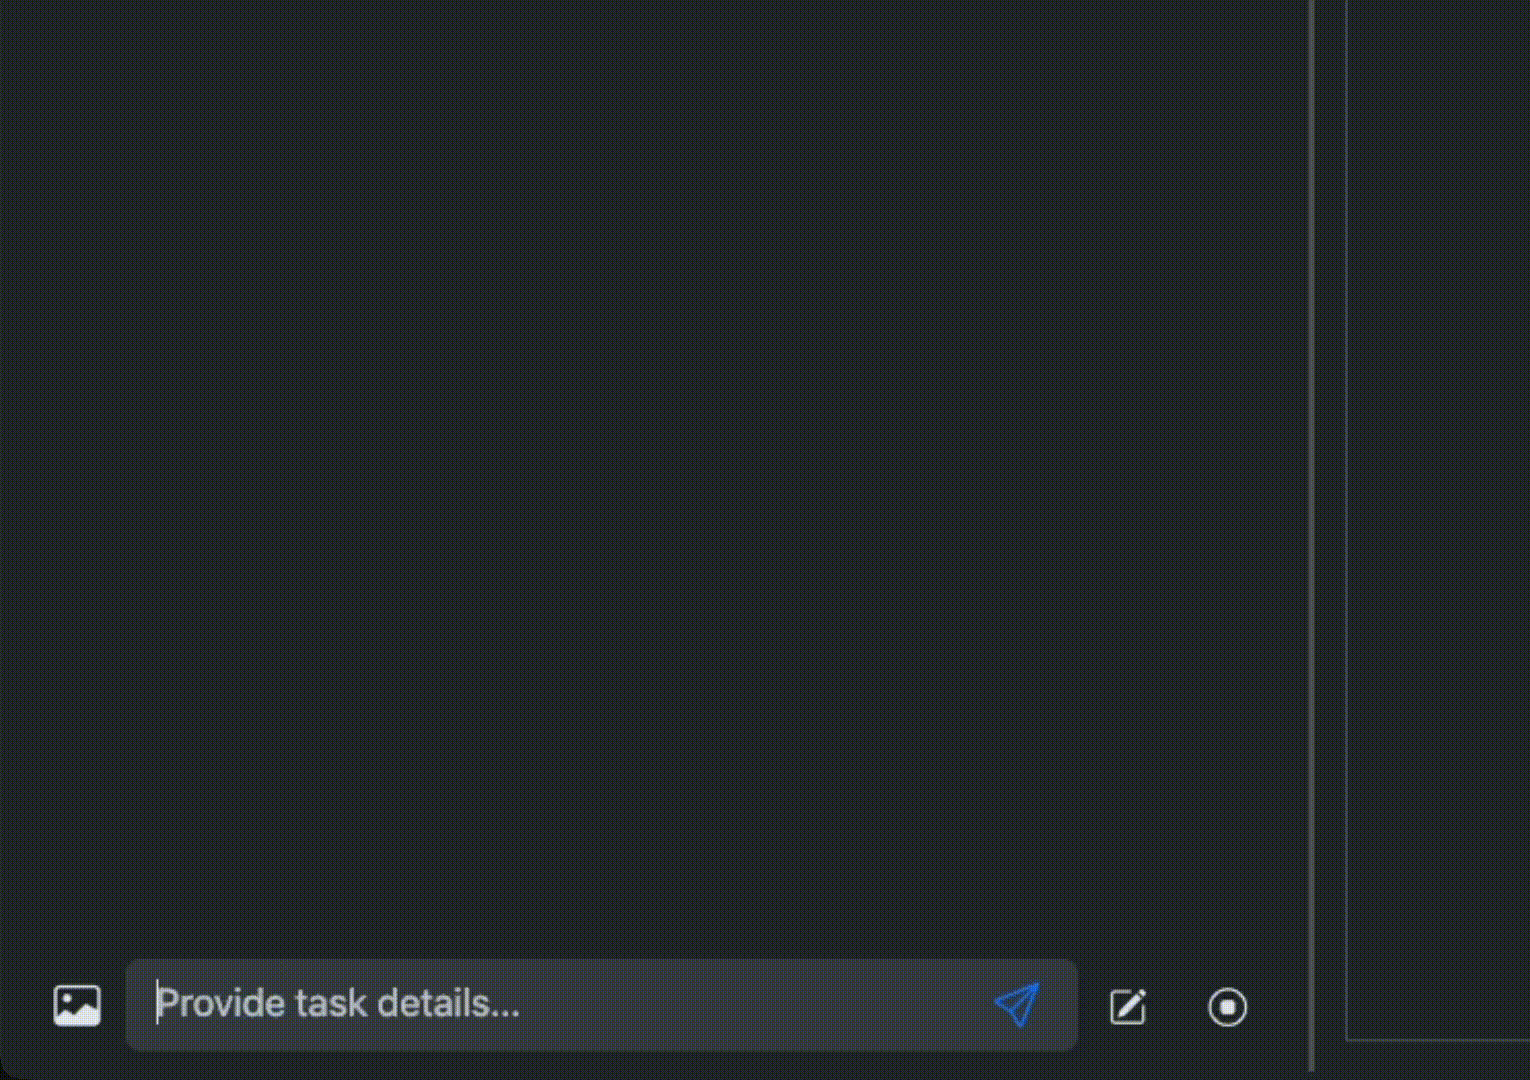
Task: Click the placeholder text "Provide task details..."
Action: pos(338,1003)
